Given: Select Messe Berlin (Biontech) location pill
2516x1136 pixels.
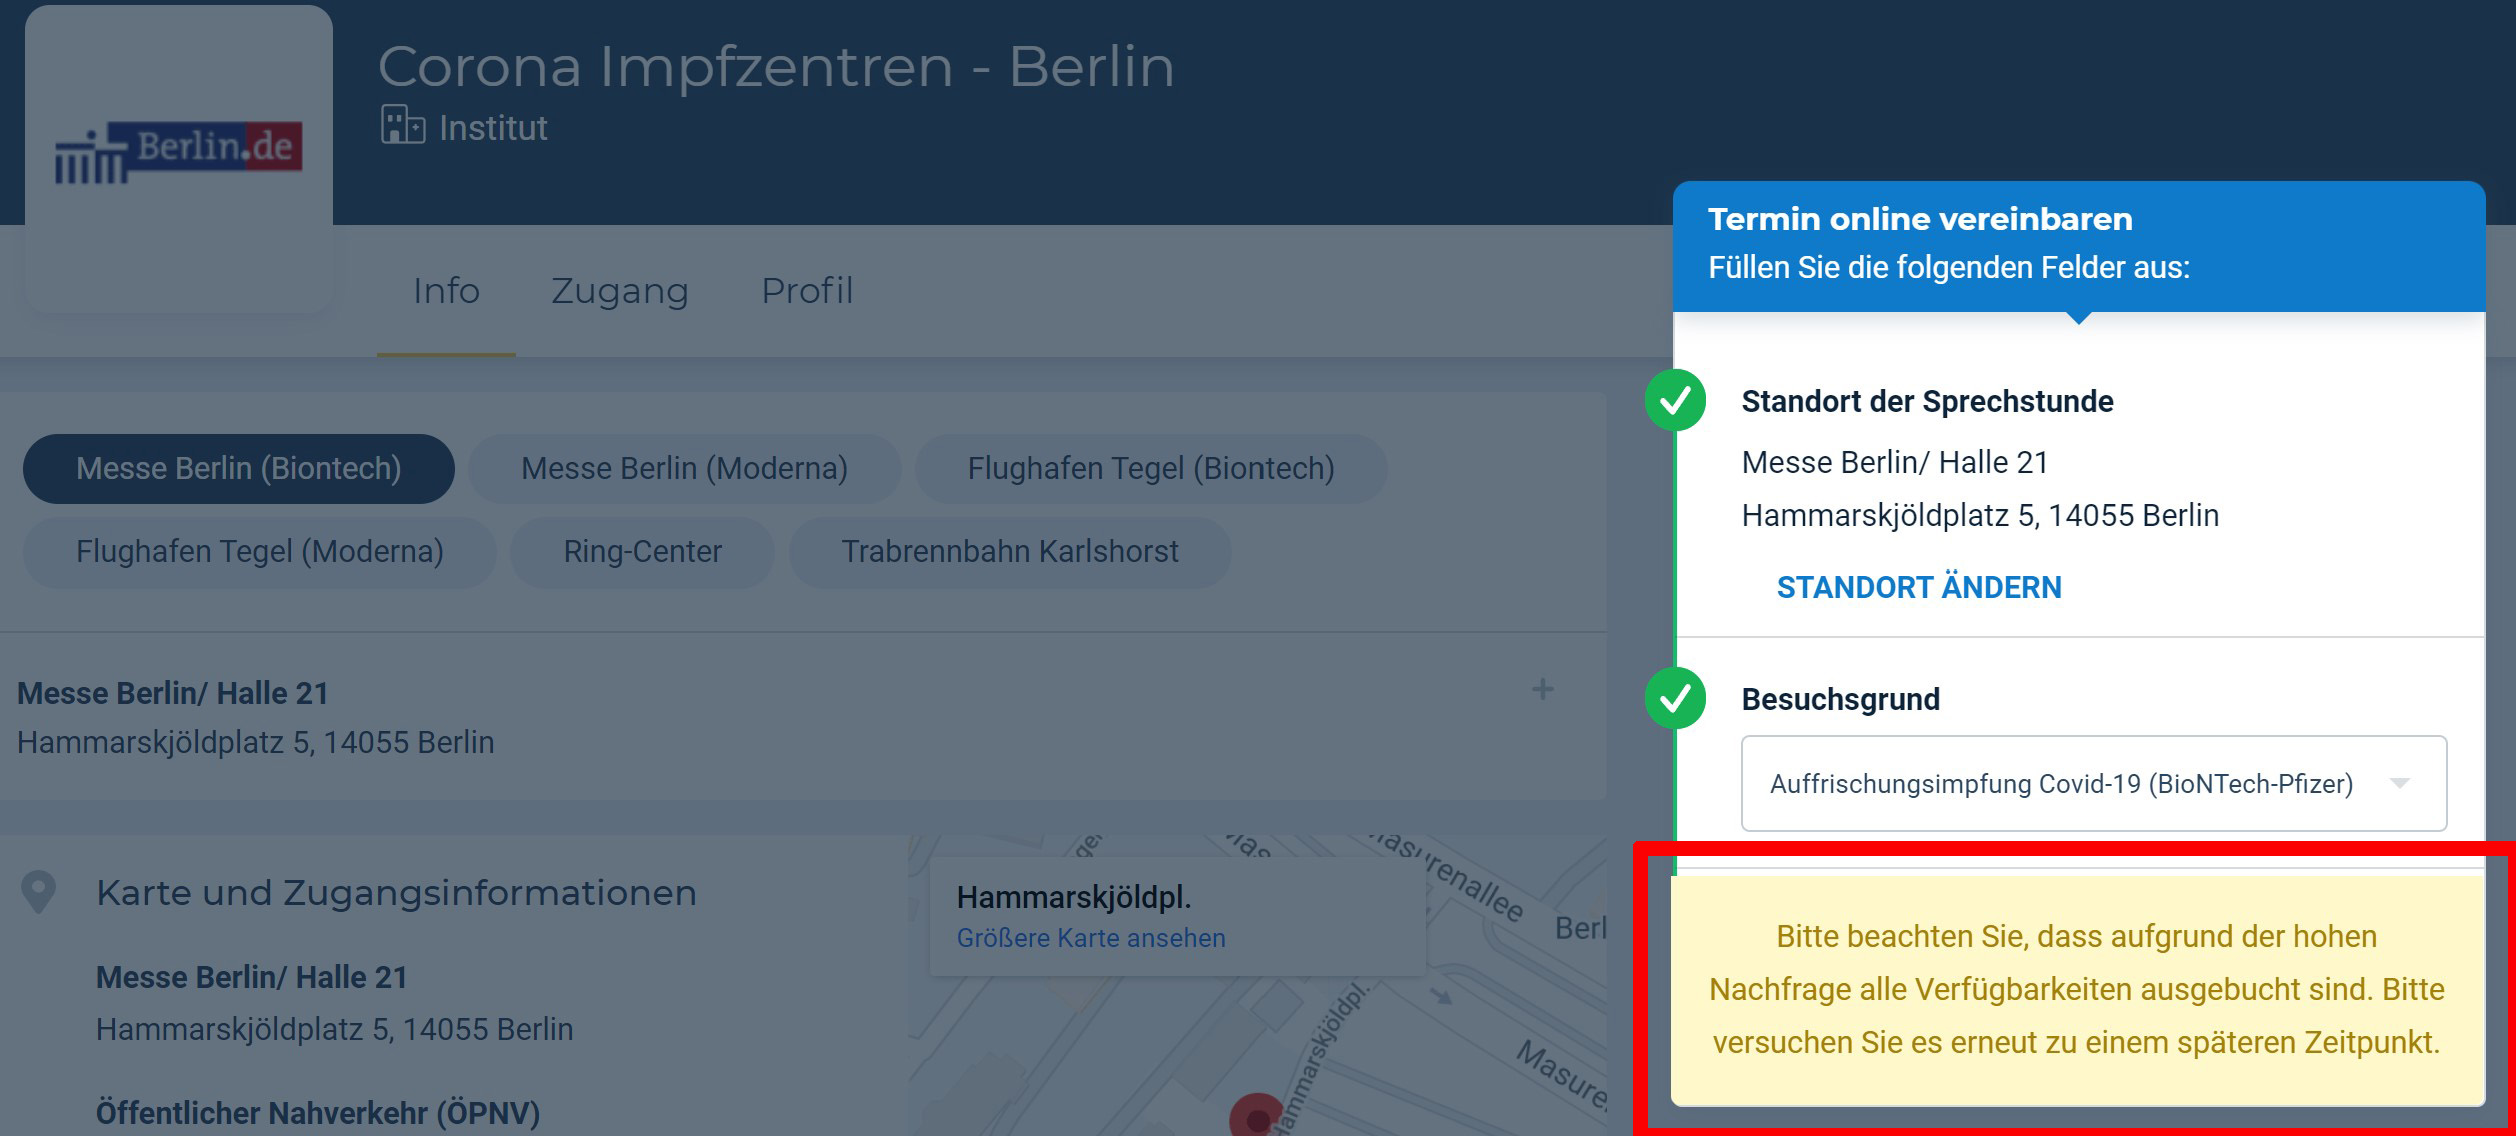Looking at the screenshot, I should coord(239,468).
